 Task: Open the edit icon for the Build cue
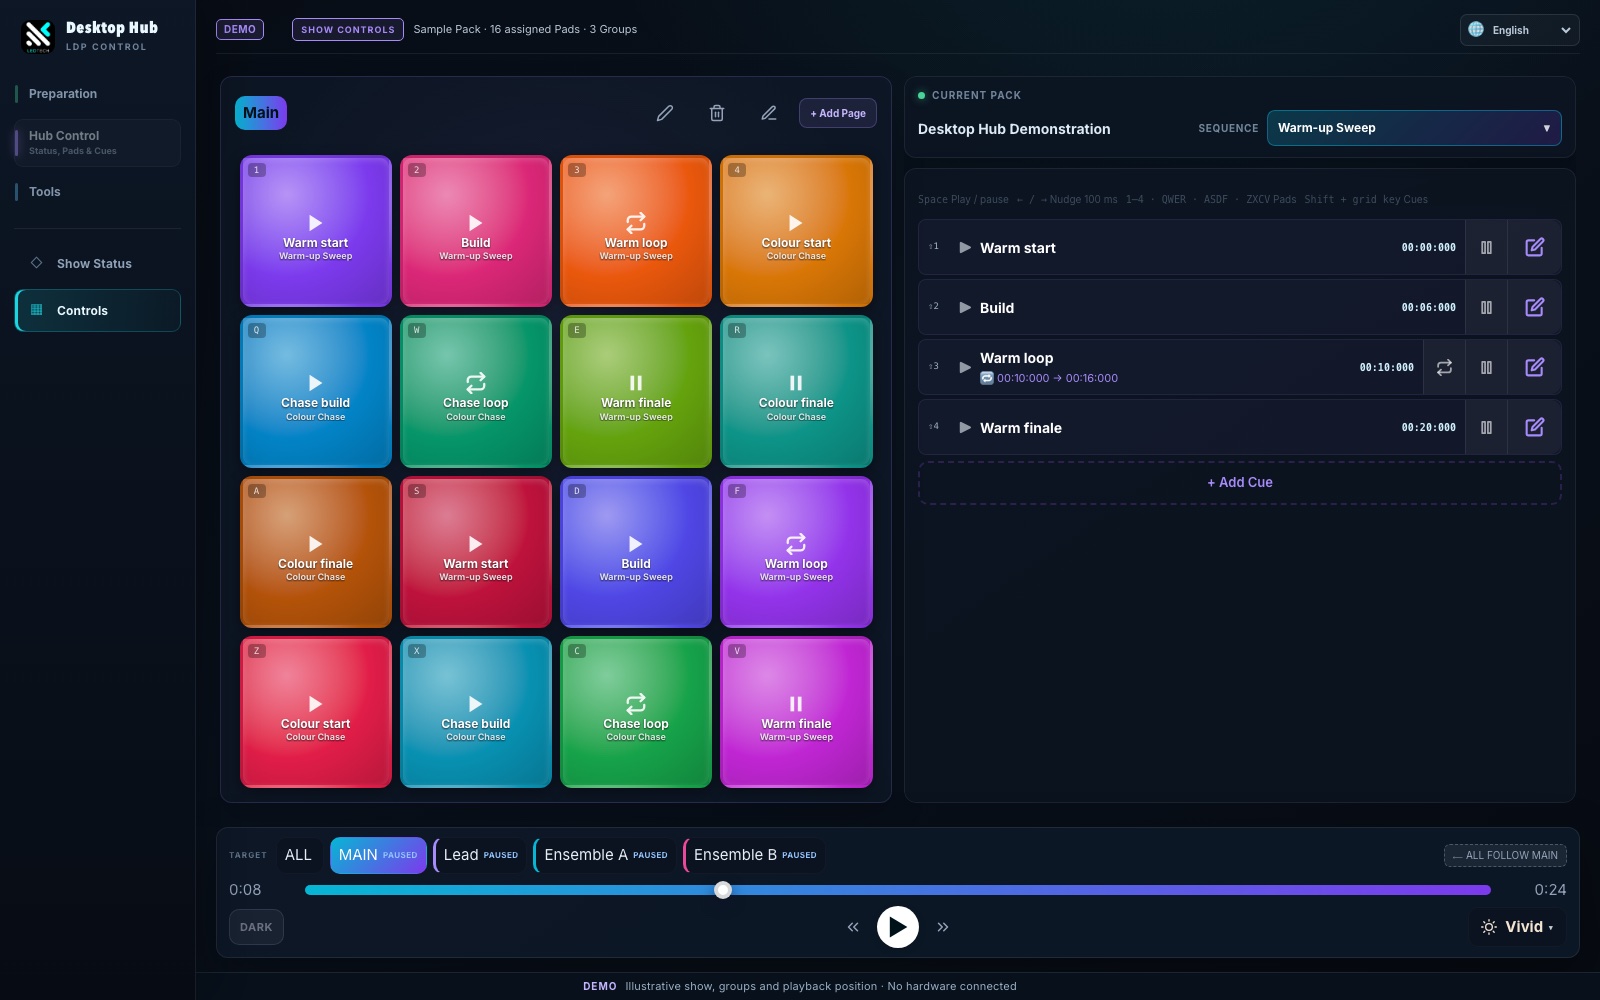coord(1534,307)
